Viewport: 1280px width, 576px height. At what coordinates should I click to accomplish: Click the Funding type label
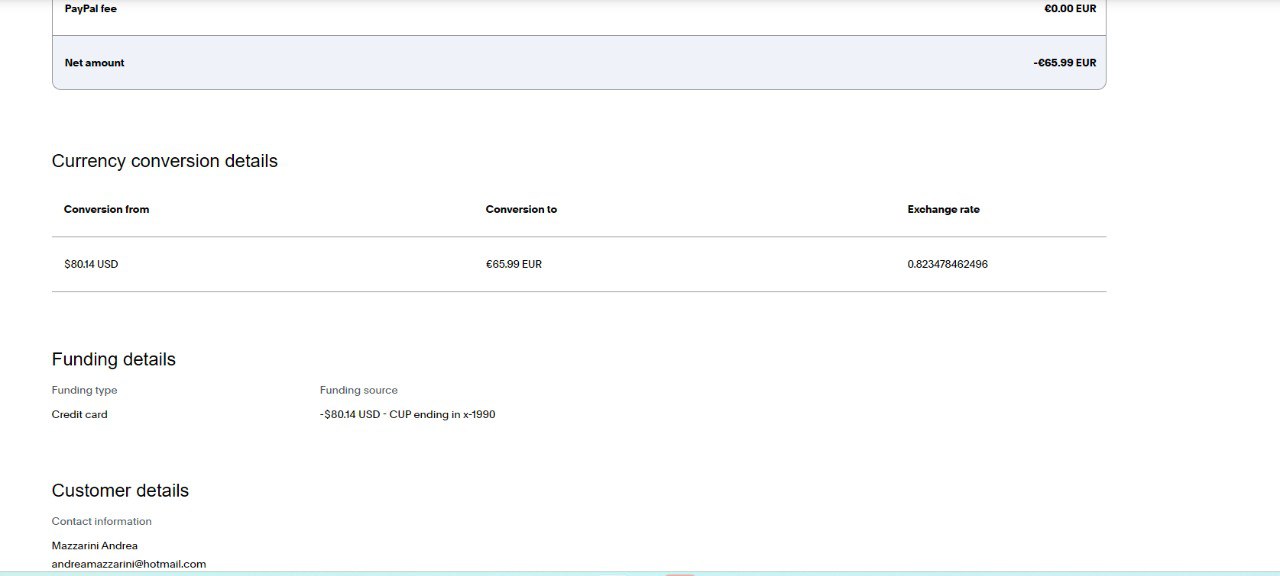(x=84, y=390)
